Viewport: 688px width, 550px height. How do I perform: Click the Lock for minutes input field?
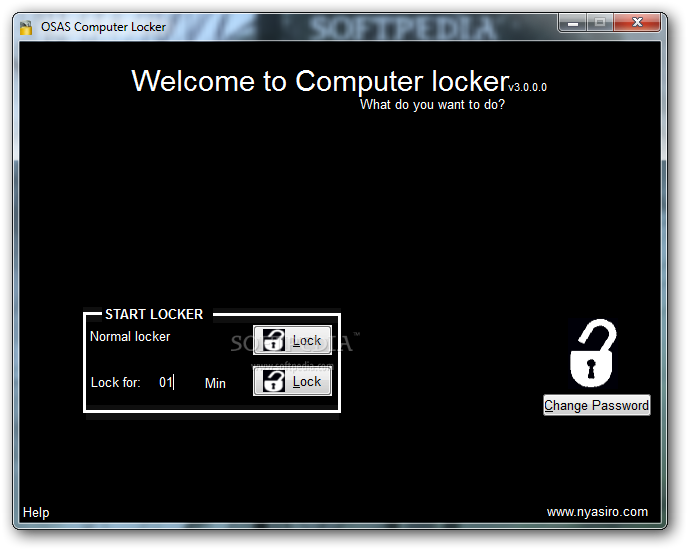(169, 382)
